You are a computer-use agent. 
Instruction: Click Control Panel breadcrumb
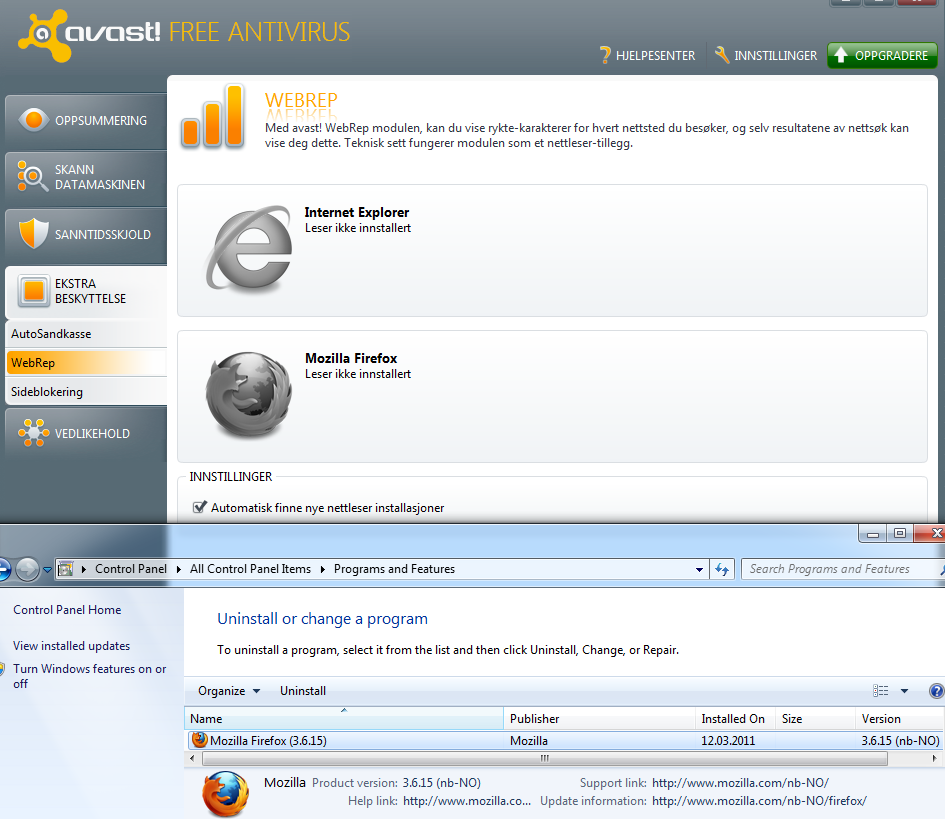click(131, 569)
